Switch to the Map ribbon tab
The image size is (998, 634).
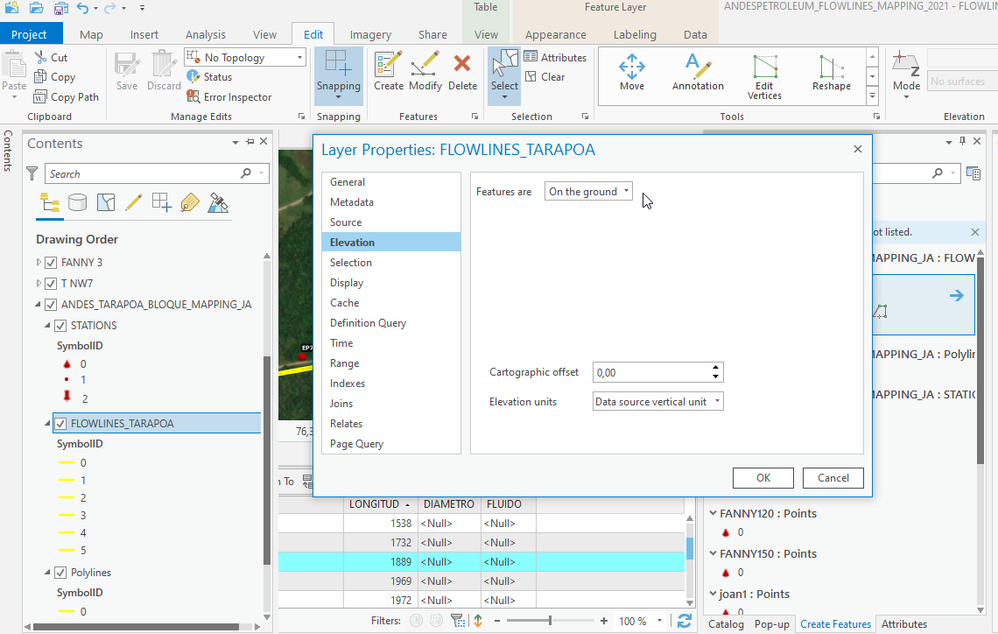[x=91, y=34]
